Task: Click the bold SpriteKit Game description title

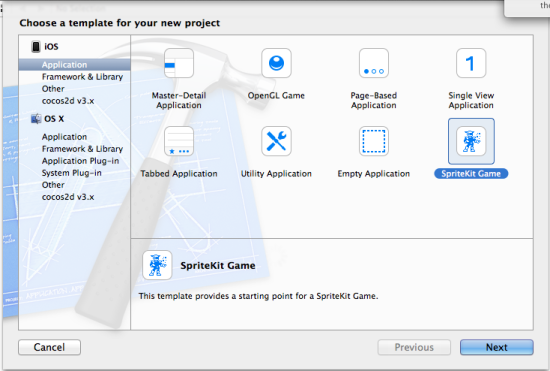Action: pyautogui.click(x=218, y=265)
